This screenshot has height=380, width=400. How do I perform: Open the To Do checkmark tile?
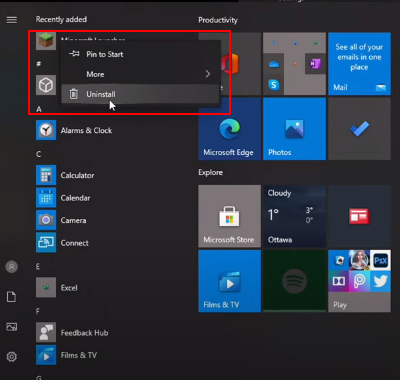point(359,129)
